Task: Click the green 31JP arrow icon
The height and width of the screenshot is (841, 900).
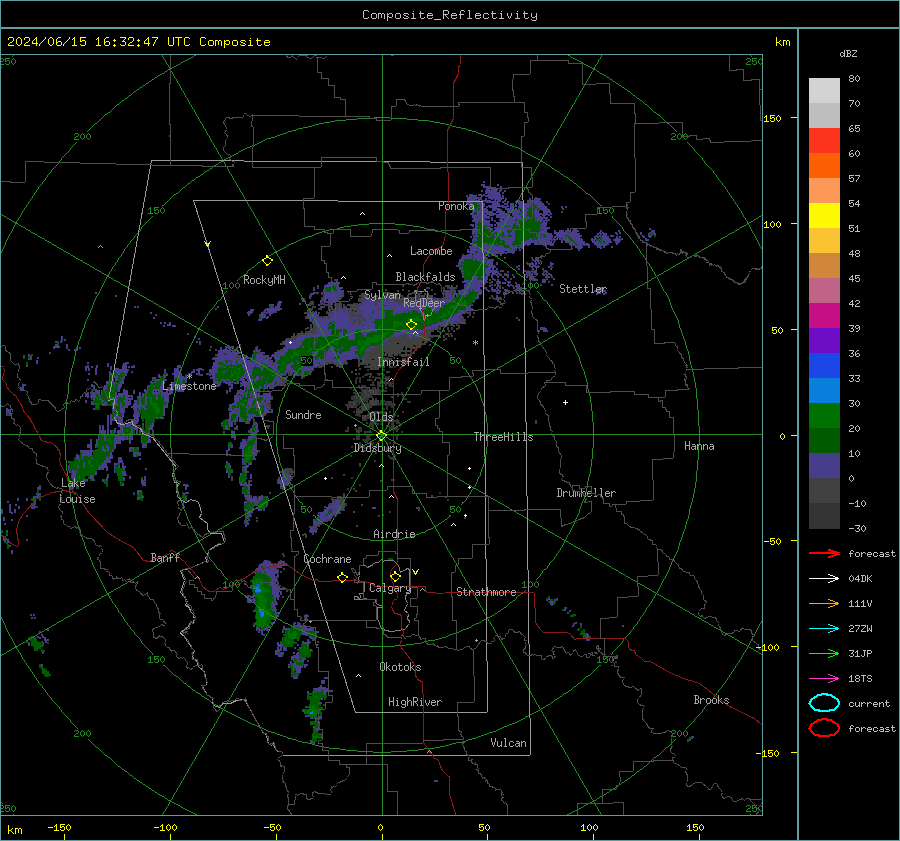Action: (824, 653)
